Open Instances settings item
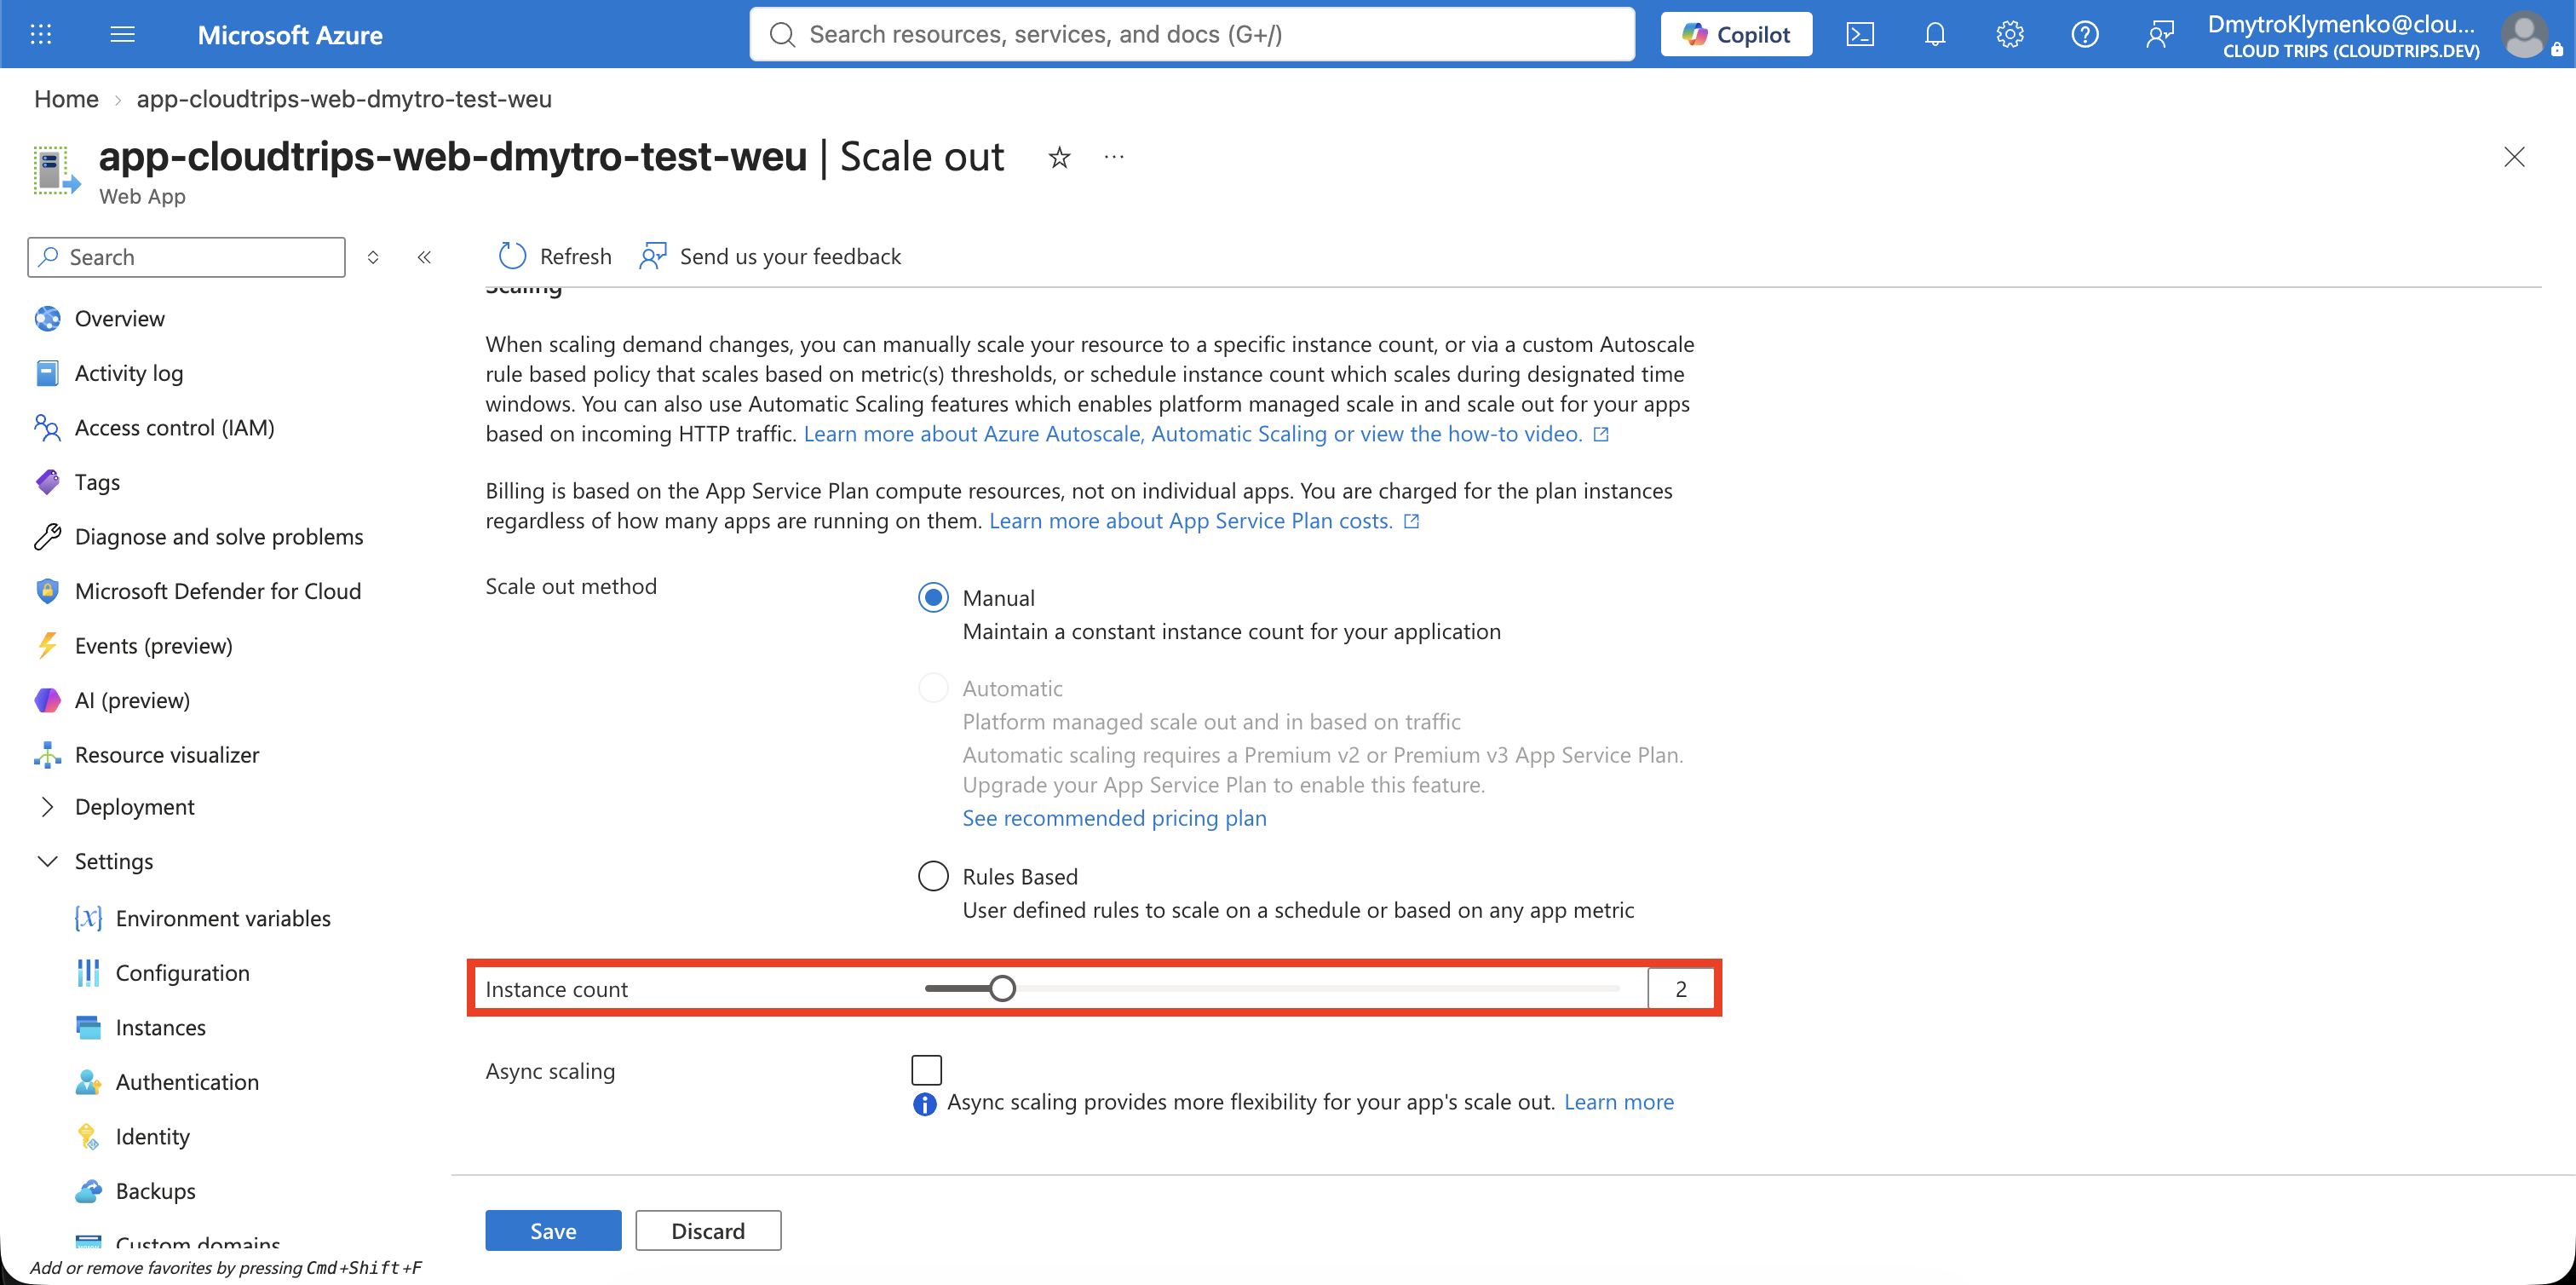Viewport: 2576px width, 1285px height. [x=161, y=1027]
